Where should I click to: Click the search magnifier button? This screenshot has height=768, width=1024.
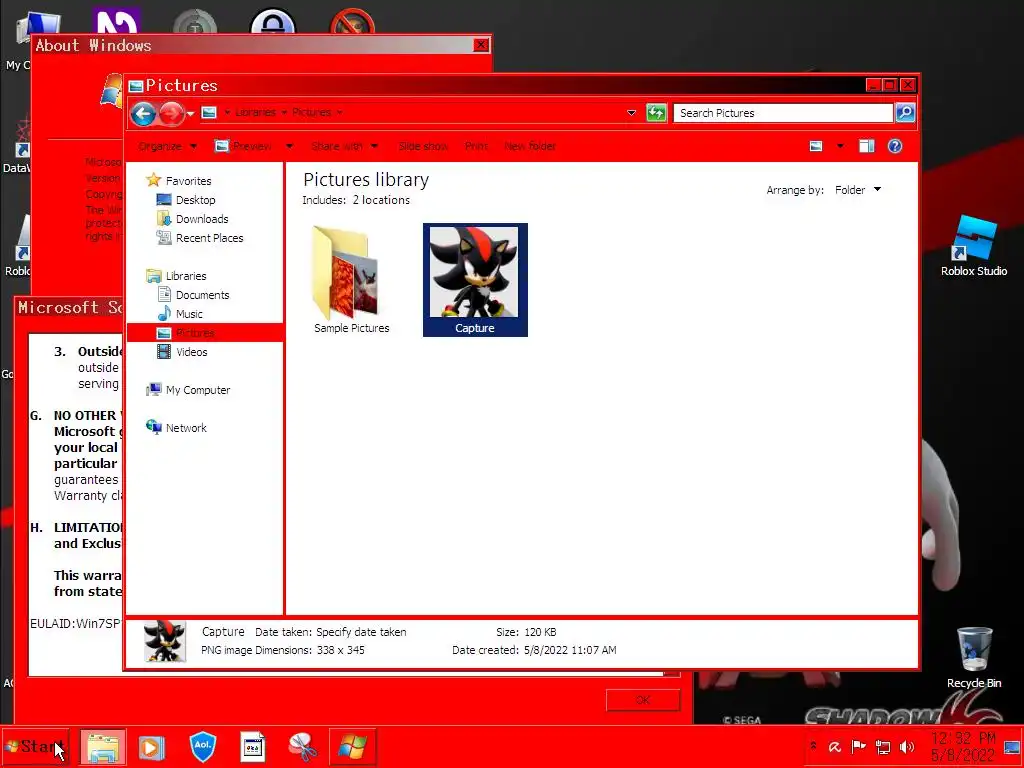click(x=905, y=113)
